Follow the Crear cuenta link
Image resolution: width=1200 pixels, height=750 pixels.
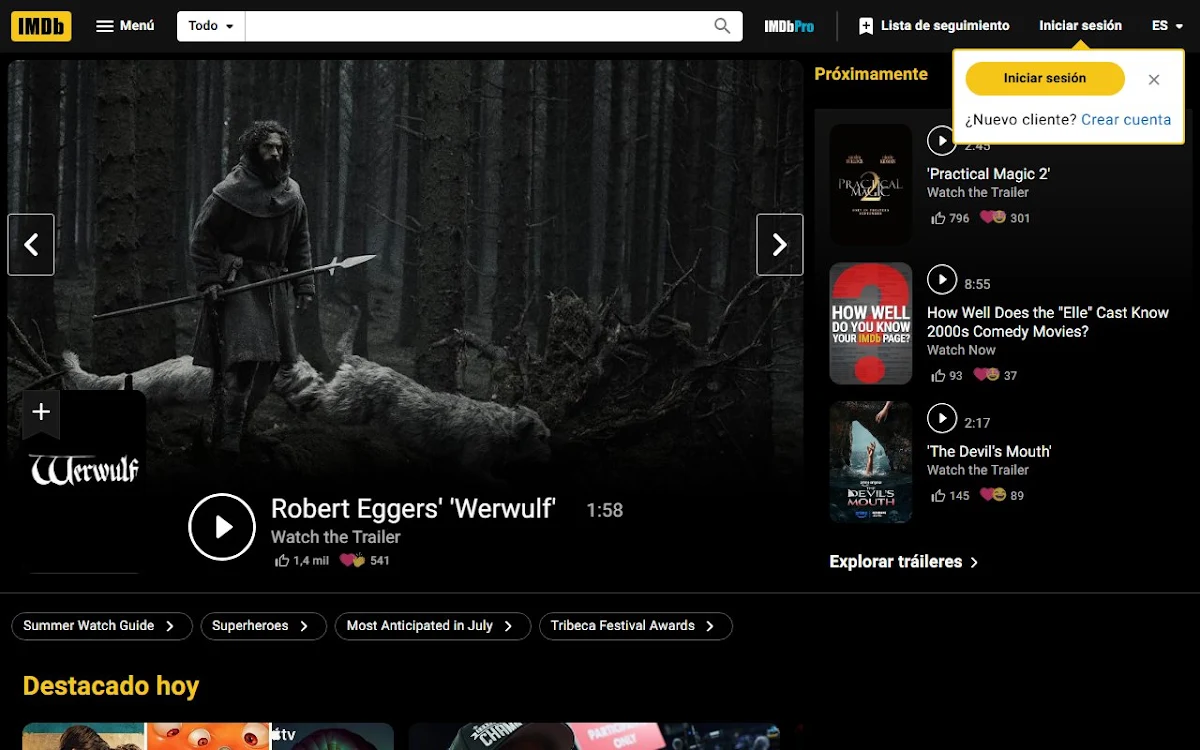(1126, 119)
